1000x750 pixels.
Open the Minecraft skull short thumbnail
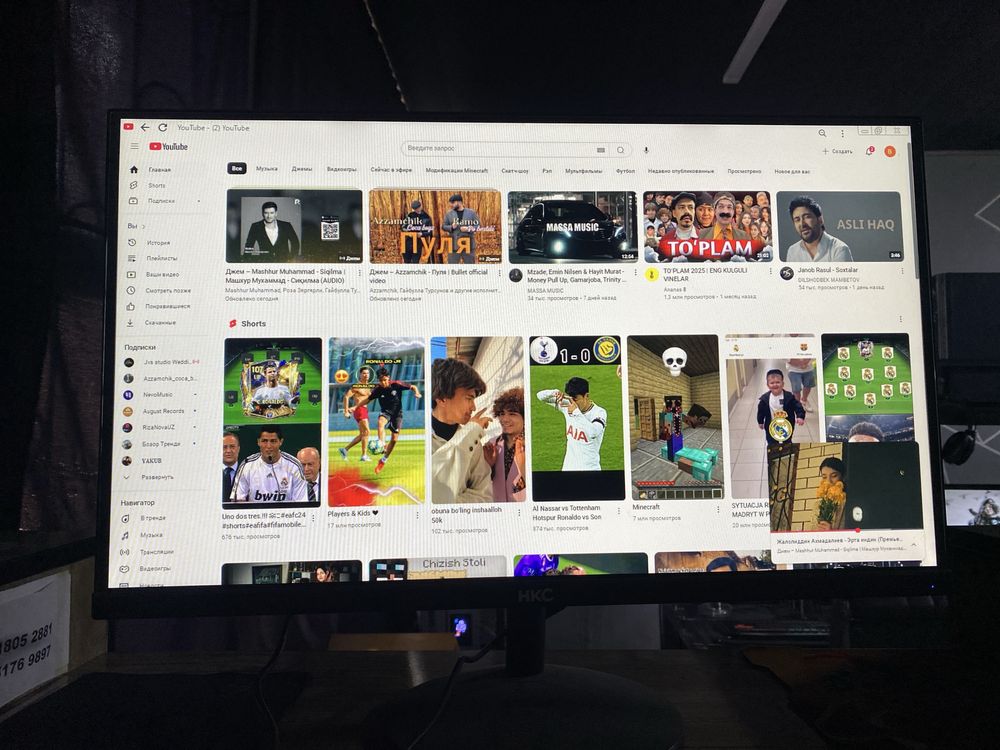tap(675, 417)
